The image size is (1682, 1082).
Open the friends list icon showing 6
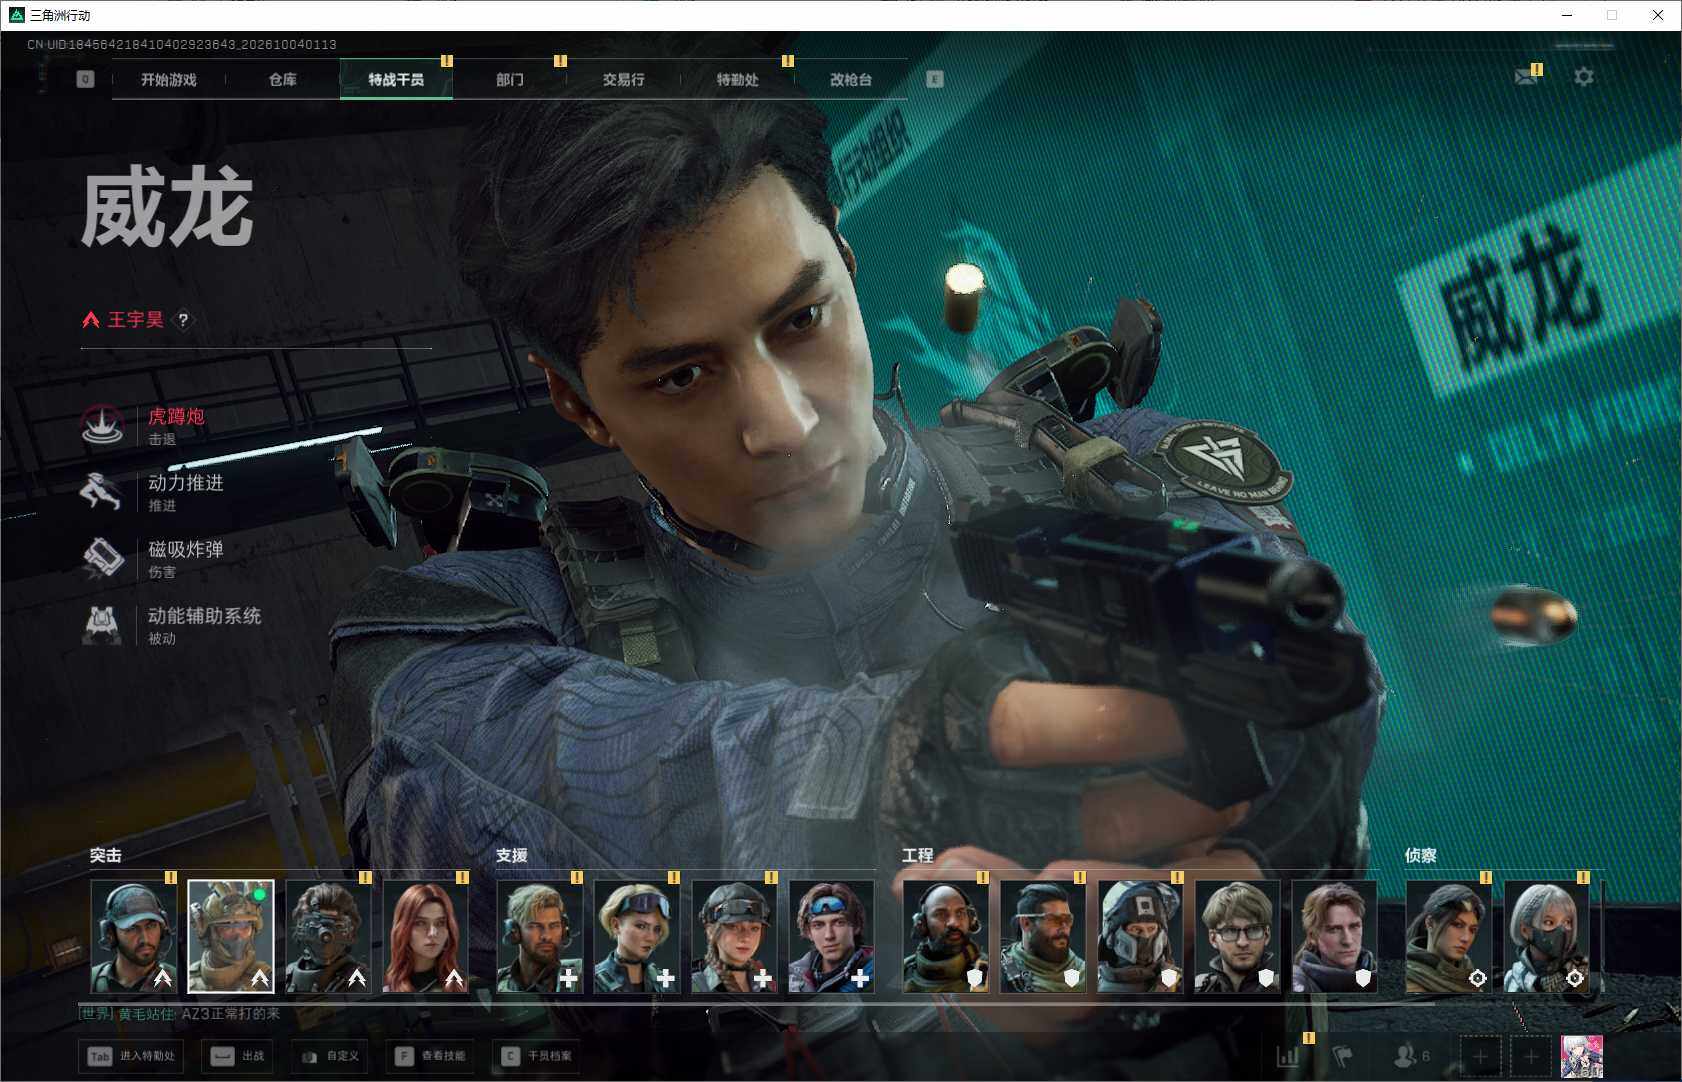1411,1056
